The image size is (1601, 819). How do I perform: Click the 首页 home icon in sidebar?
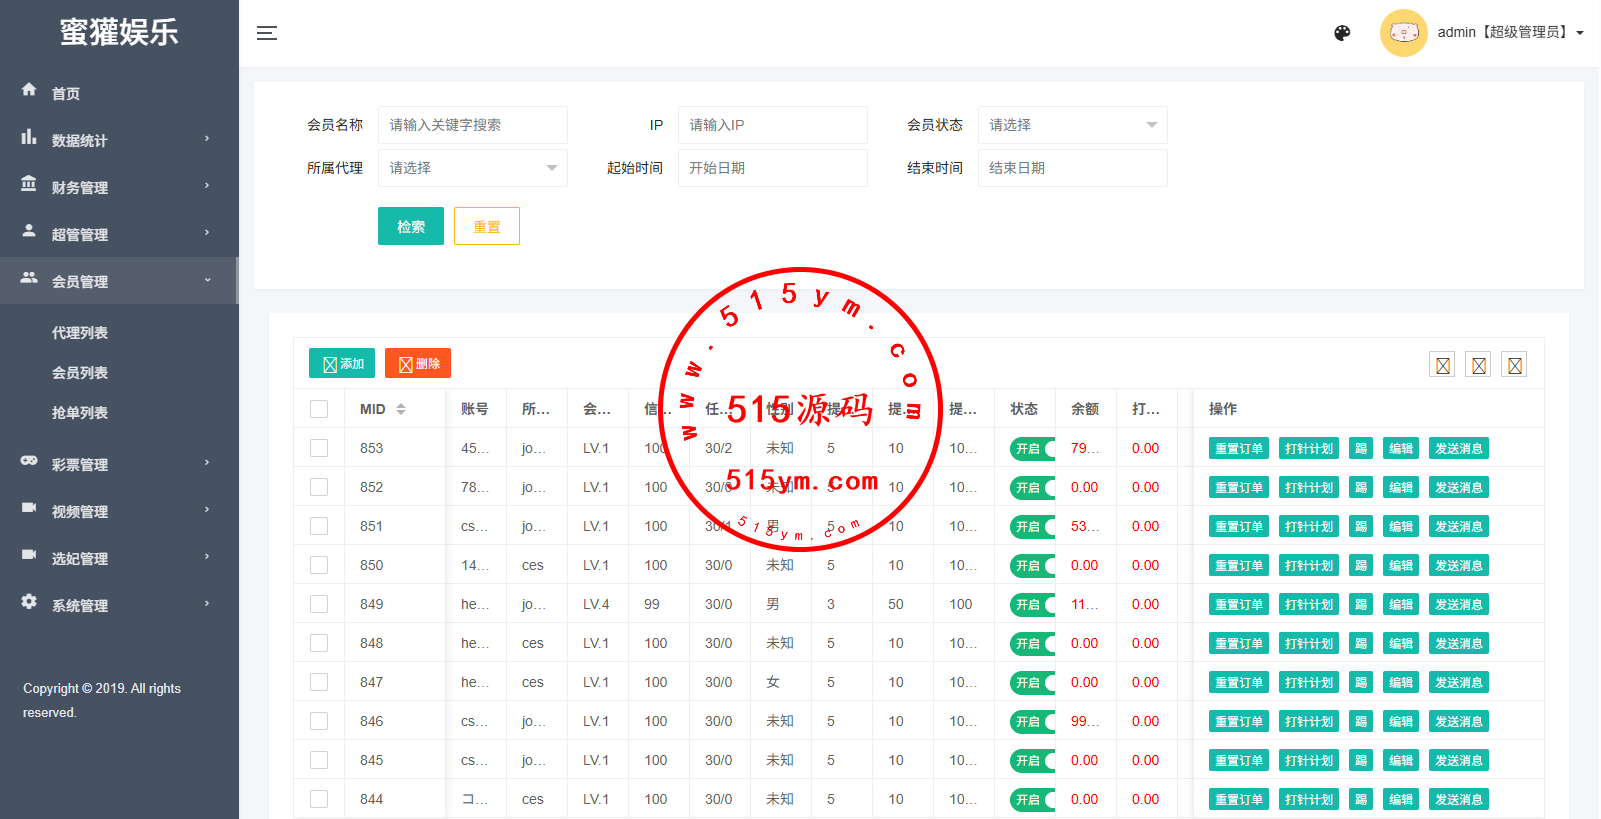coord(29,90)
